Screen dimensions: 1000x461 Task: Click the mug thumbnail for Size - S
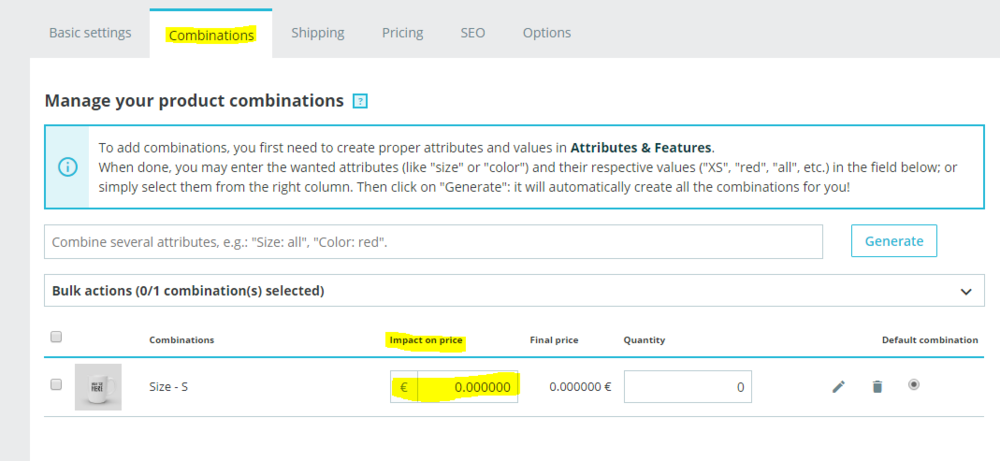point(98,387)
